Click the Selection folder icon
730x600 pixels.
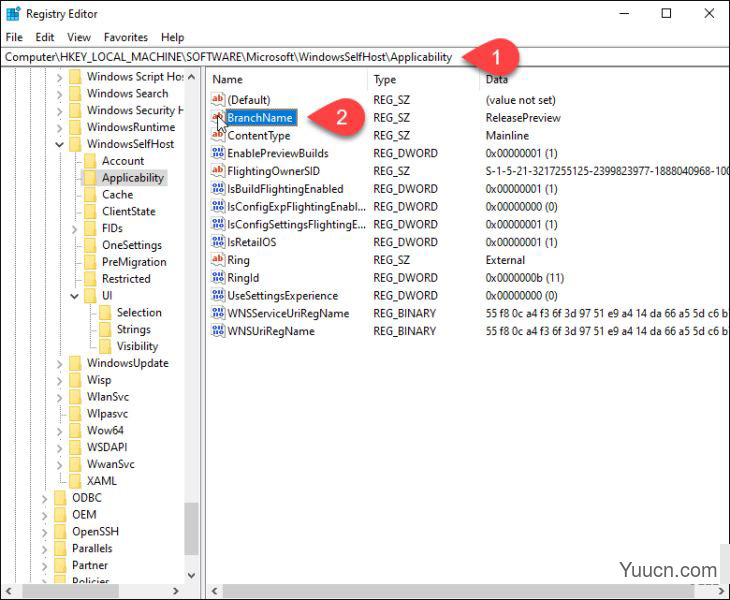coord(105,312)
